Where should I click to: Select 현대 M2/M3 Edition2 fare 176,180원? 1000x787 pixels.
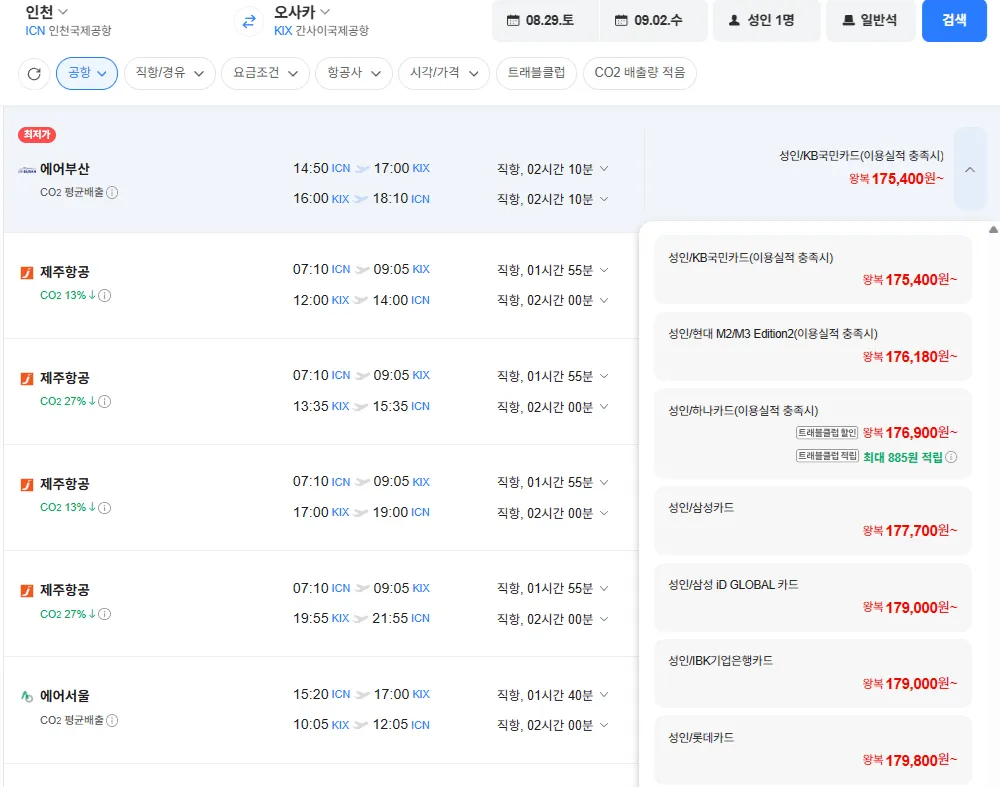point(812,346)
